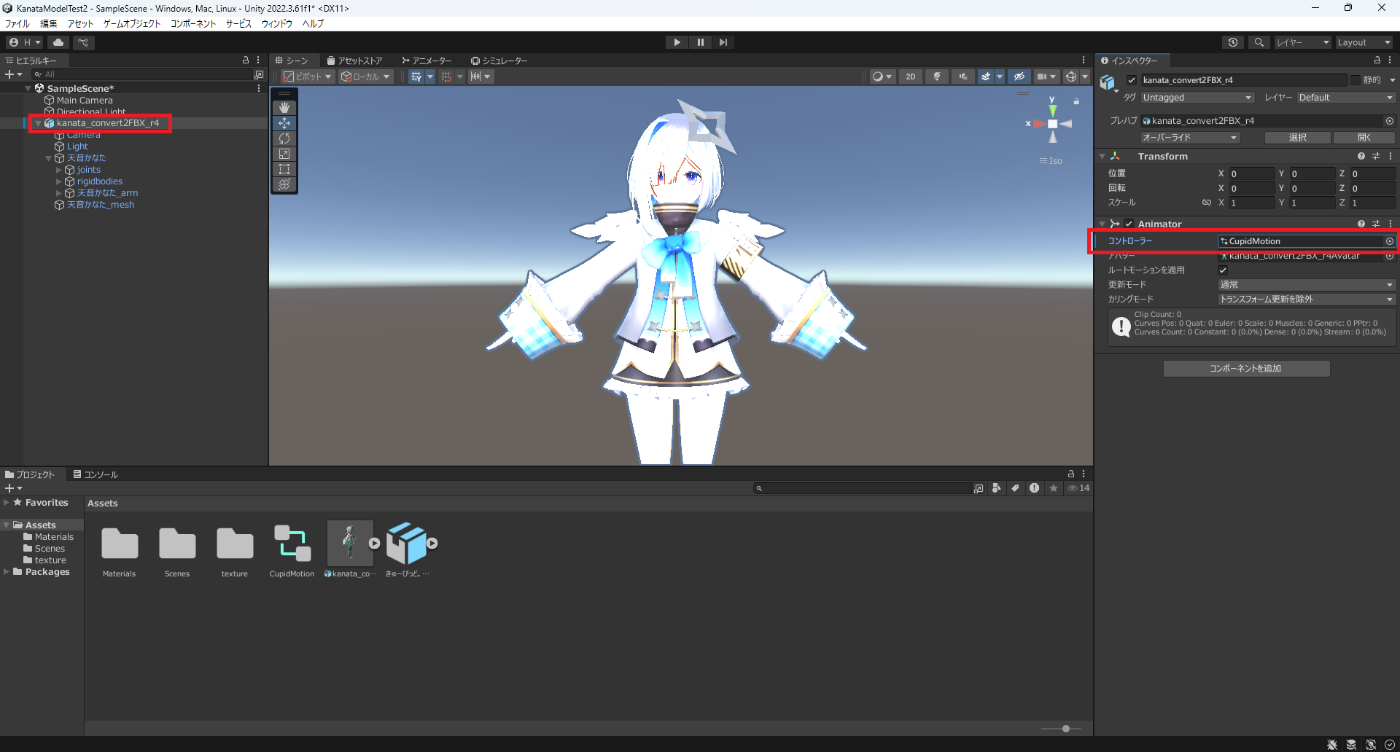
Task: Switch to Asset Store tab
Action: point(354,61)
